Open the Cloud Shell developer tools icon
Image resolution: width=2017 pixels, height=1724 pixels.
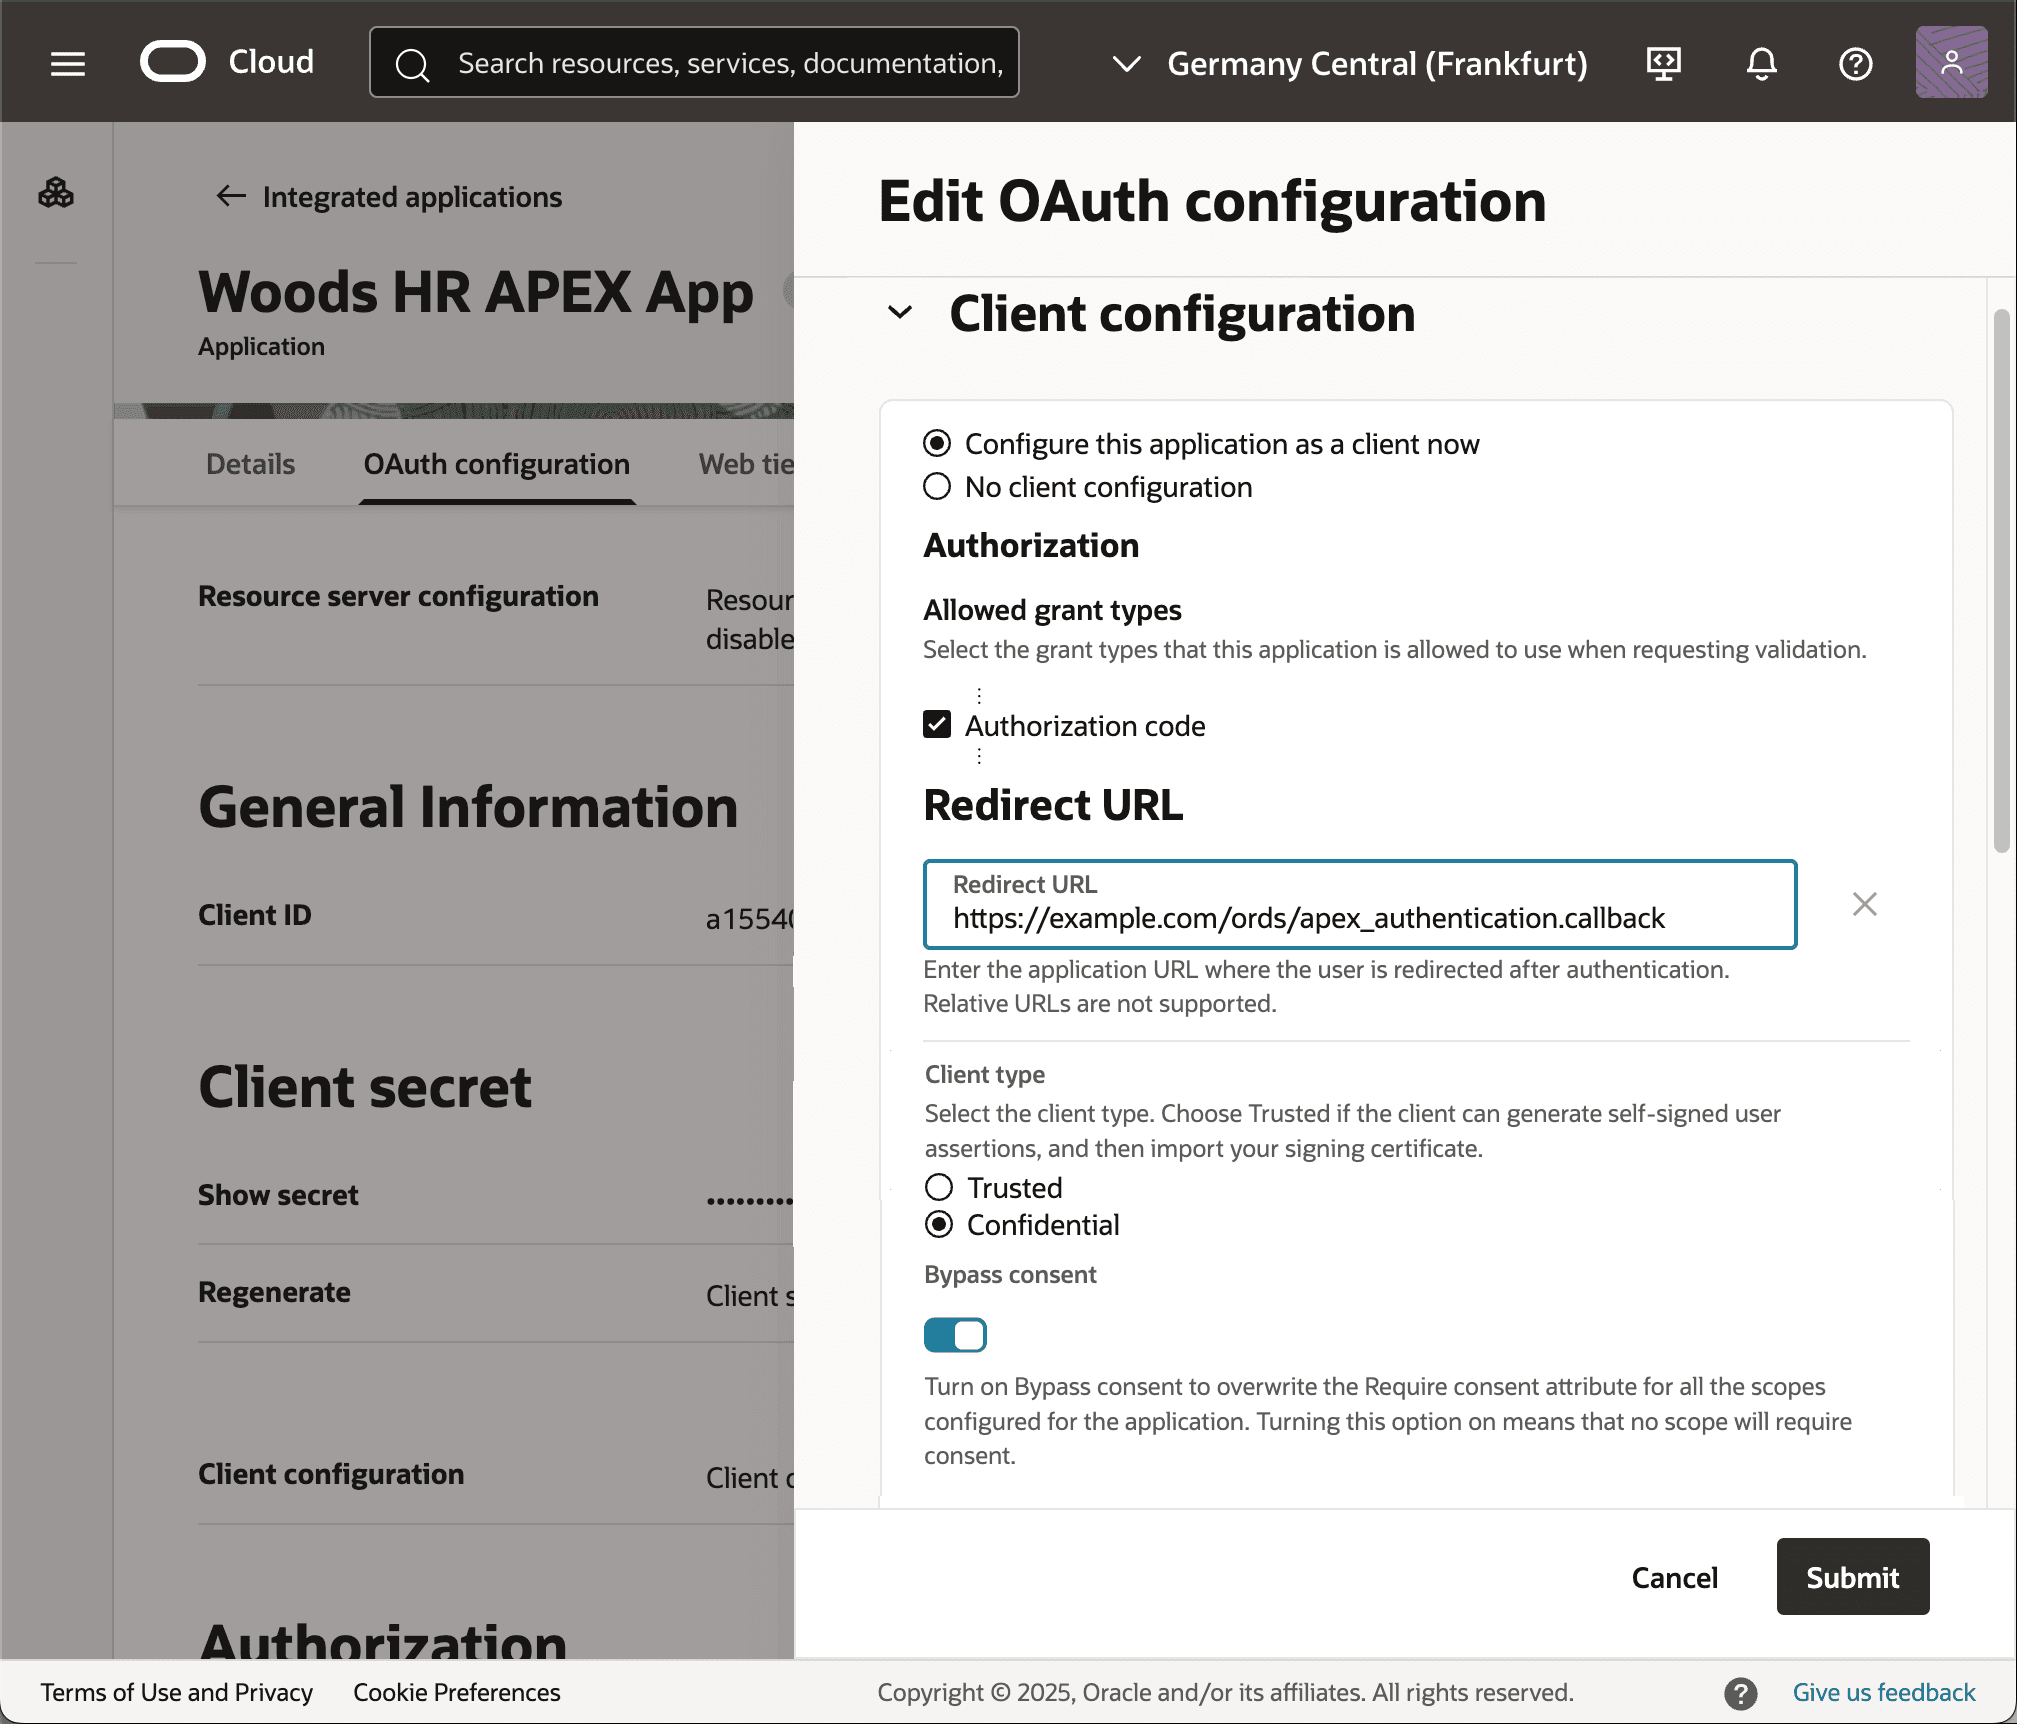[x=1664, y=64]
